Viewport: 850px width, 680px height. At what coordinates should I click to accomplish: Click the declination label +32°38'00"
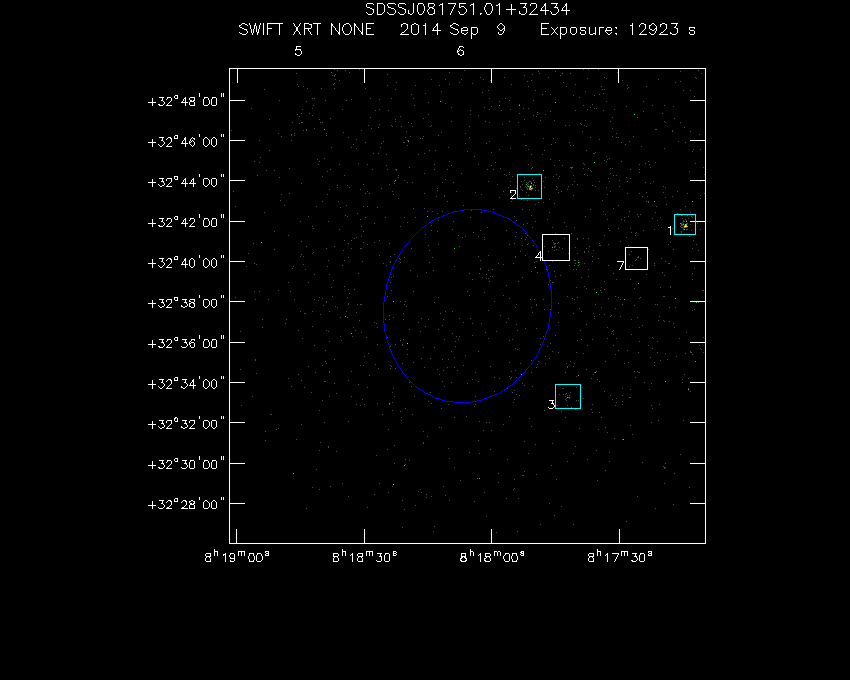click(x=186, y=303)
